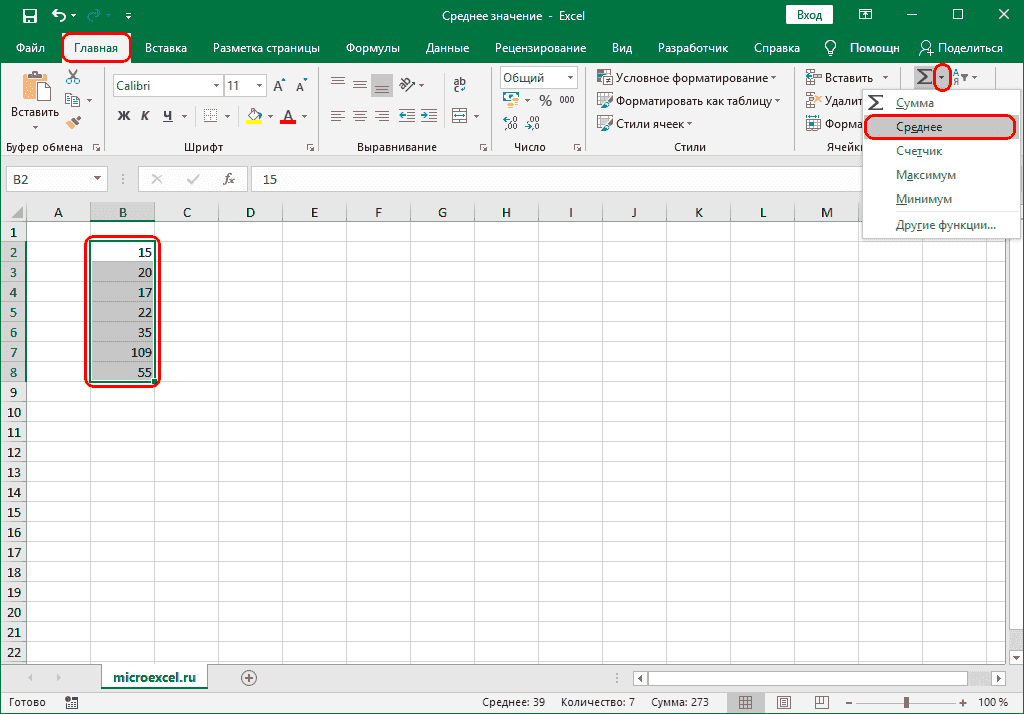The width and height of the screenshot is (1024, 714).
Task: Click the percent style icon
Action: coord(545,100)
